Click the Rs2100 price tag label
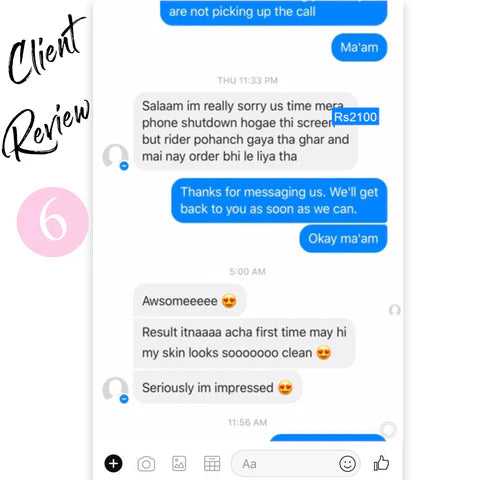The width and height of the screenshot is (480, 480). pos(355,117)
